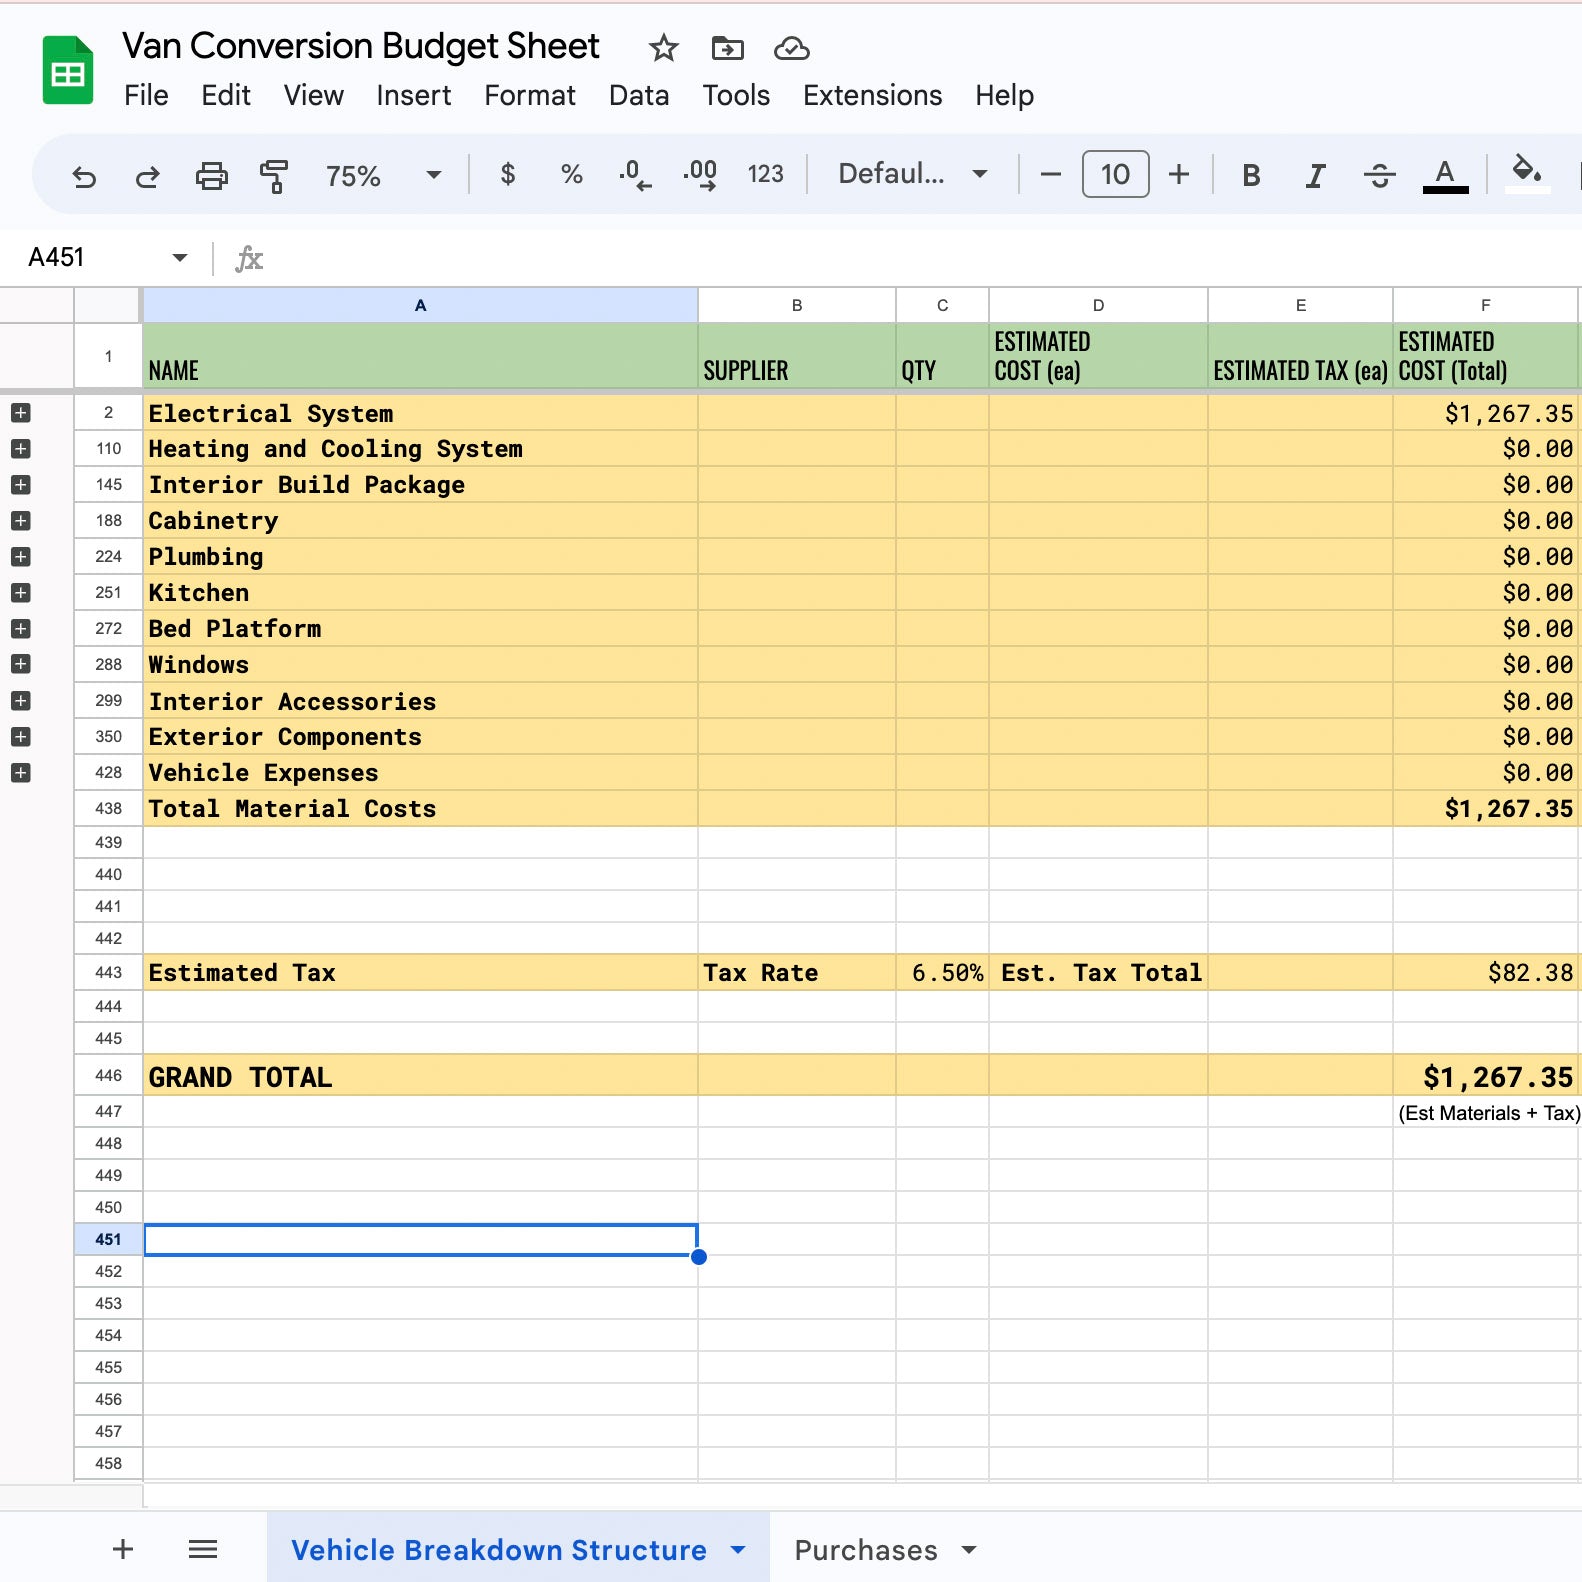Select the Paint format roller icon

point(273,176)
